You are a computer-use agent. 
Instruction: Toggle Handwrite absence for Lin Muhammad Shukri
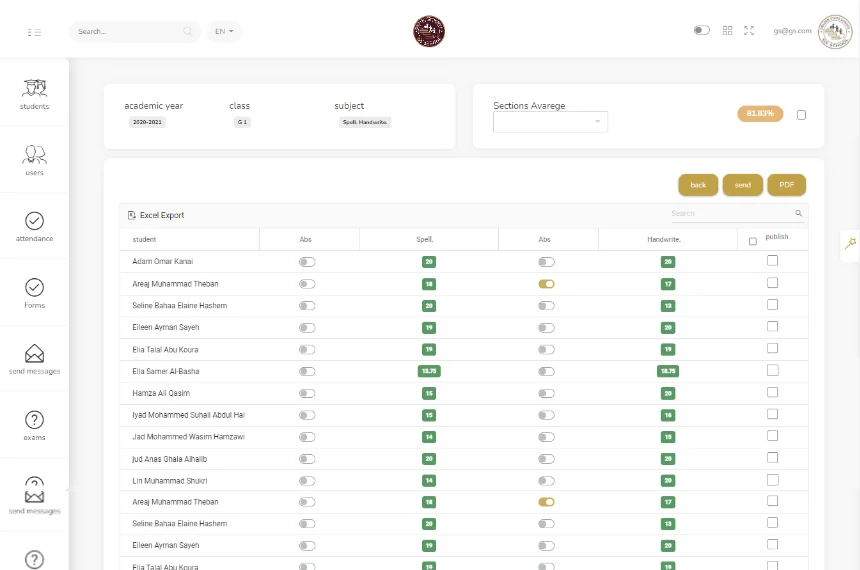tap(546, 481)
